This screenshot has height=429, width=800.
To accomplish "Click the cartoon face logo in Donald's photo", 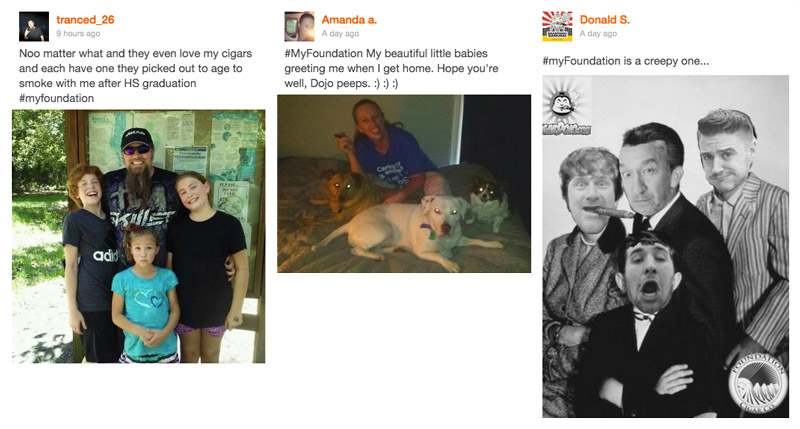I will click(x=565, y=107).
